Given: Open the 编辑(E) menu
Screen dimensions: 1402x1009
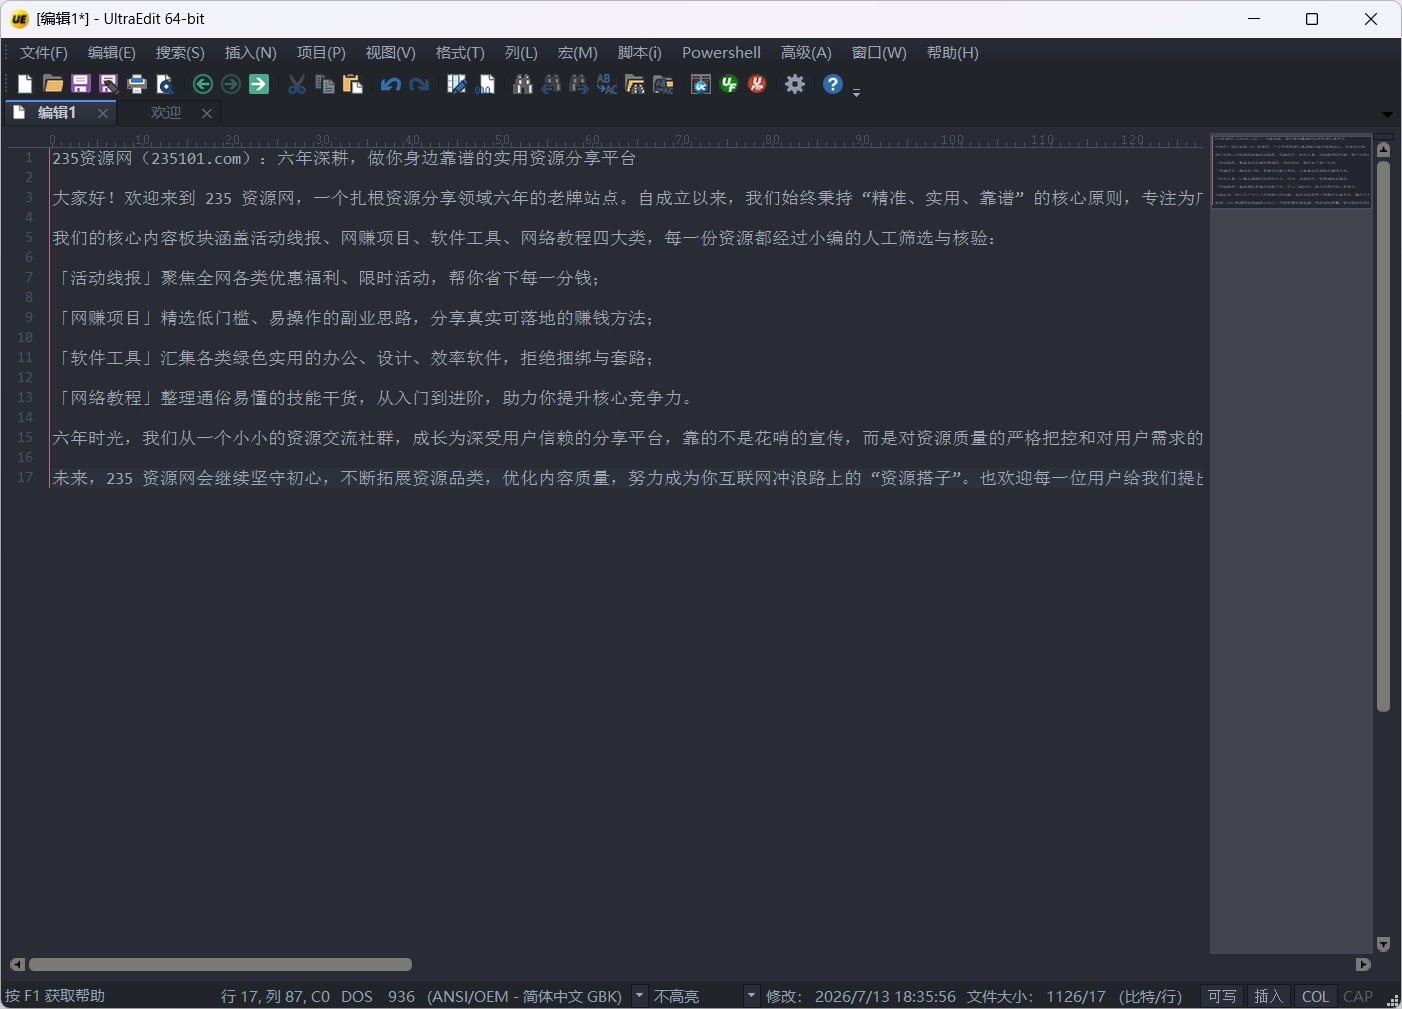Looking at the screenshot, I should tap(112, 53).
